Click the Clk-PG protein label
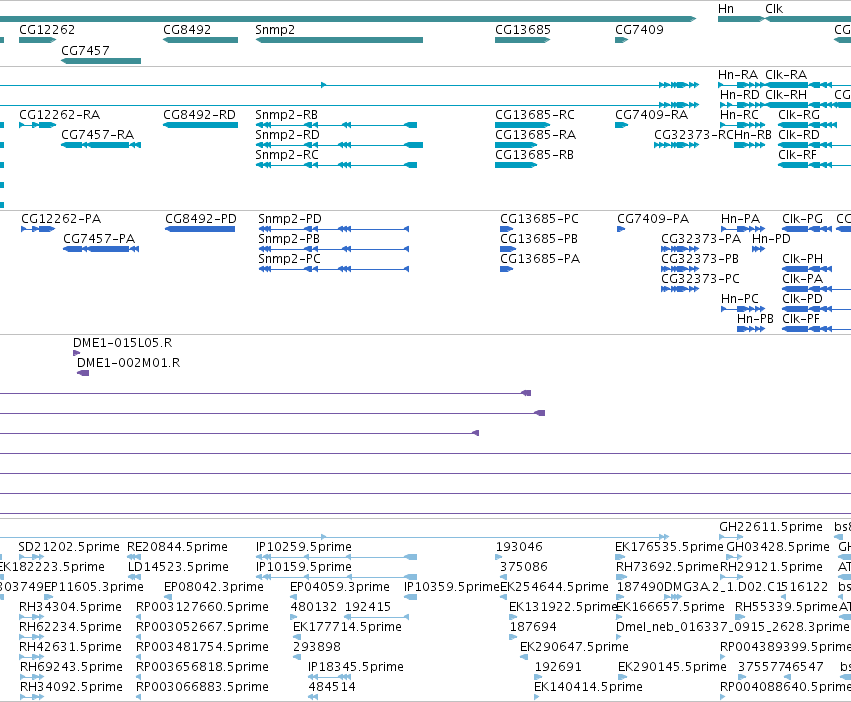This screenshot has height=702, width=851. point(802,219)
